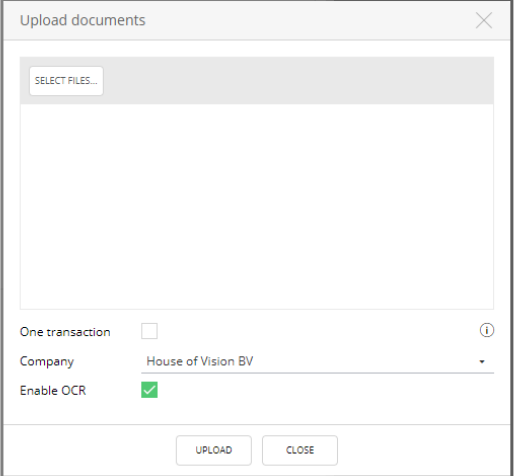Click the UPLOAD button
The image size is (514, 476).
click(214, 450)
